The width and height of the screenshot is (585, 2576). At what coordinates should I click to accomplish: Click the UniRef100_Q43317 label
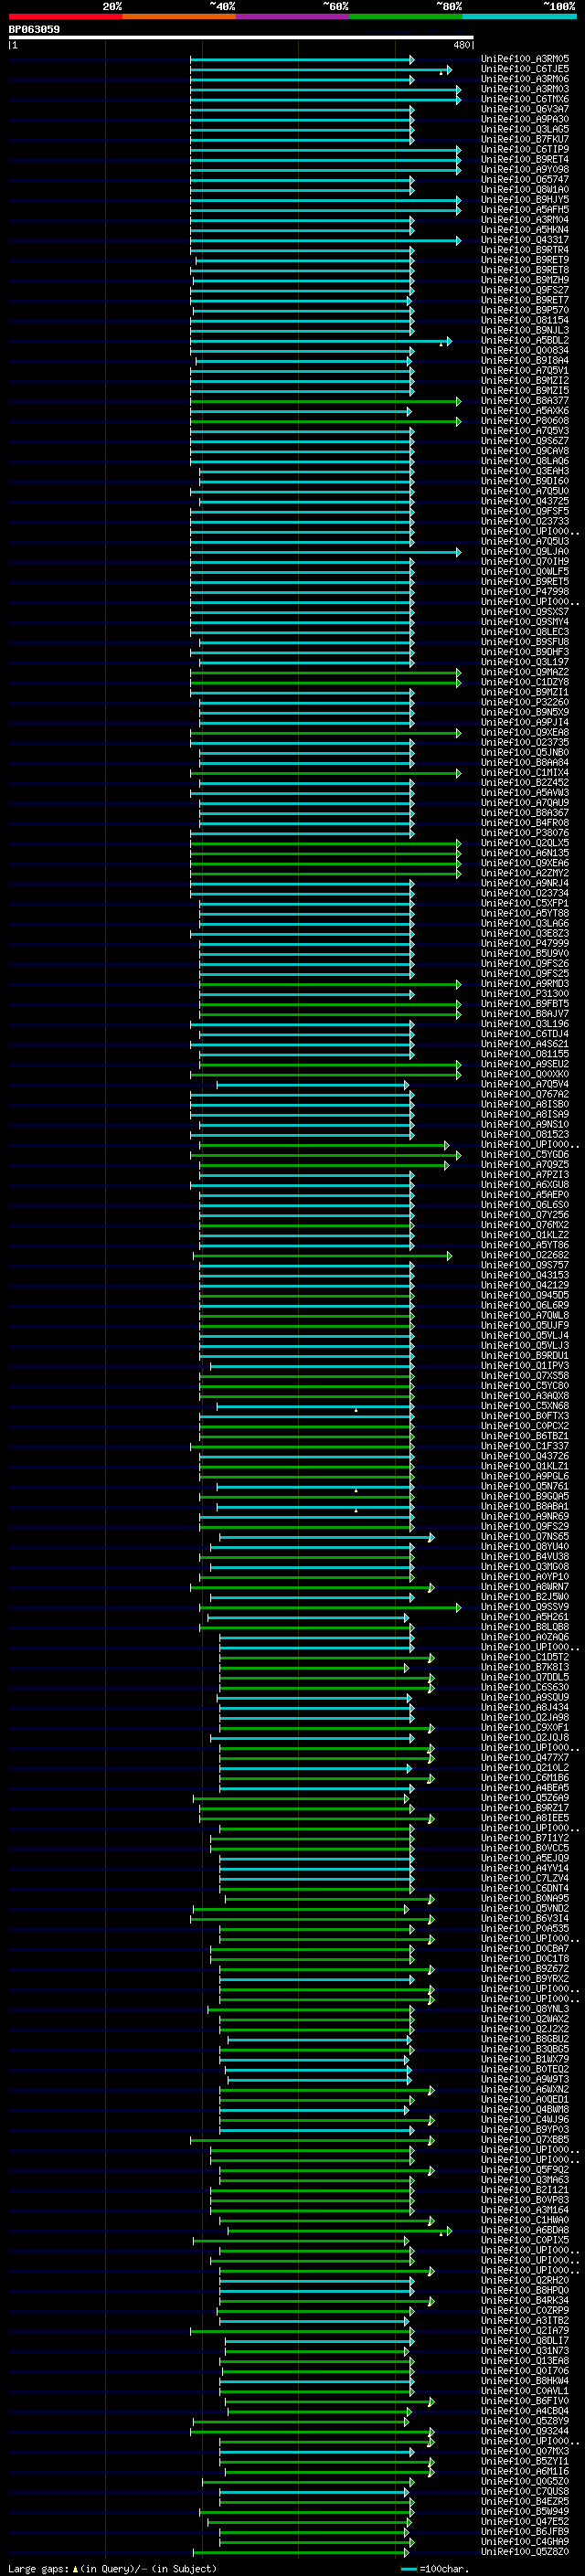tap(525, 240)
